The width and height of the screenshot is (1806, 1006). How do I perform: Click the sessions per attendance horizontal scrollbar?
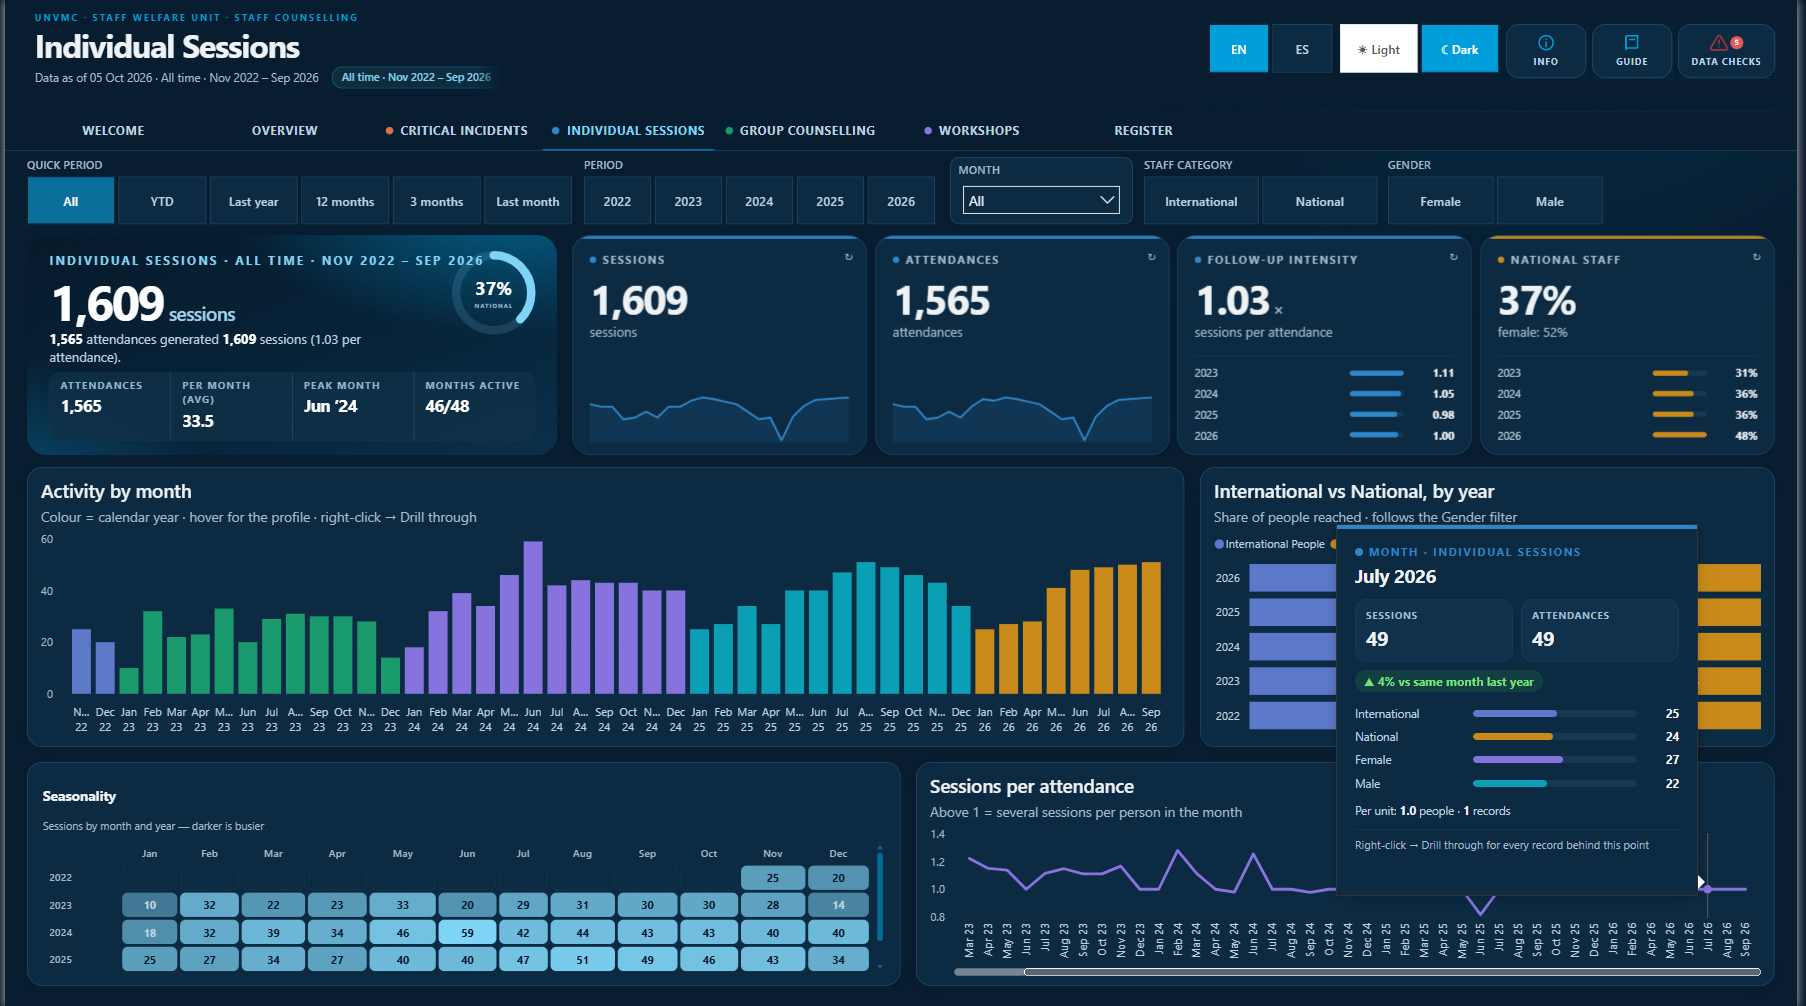point(1391,972)
